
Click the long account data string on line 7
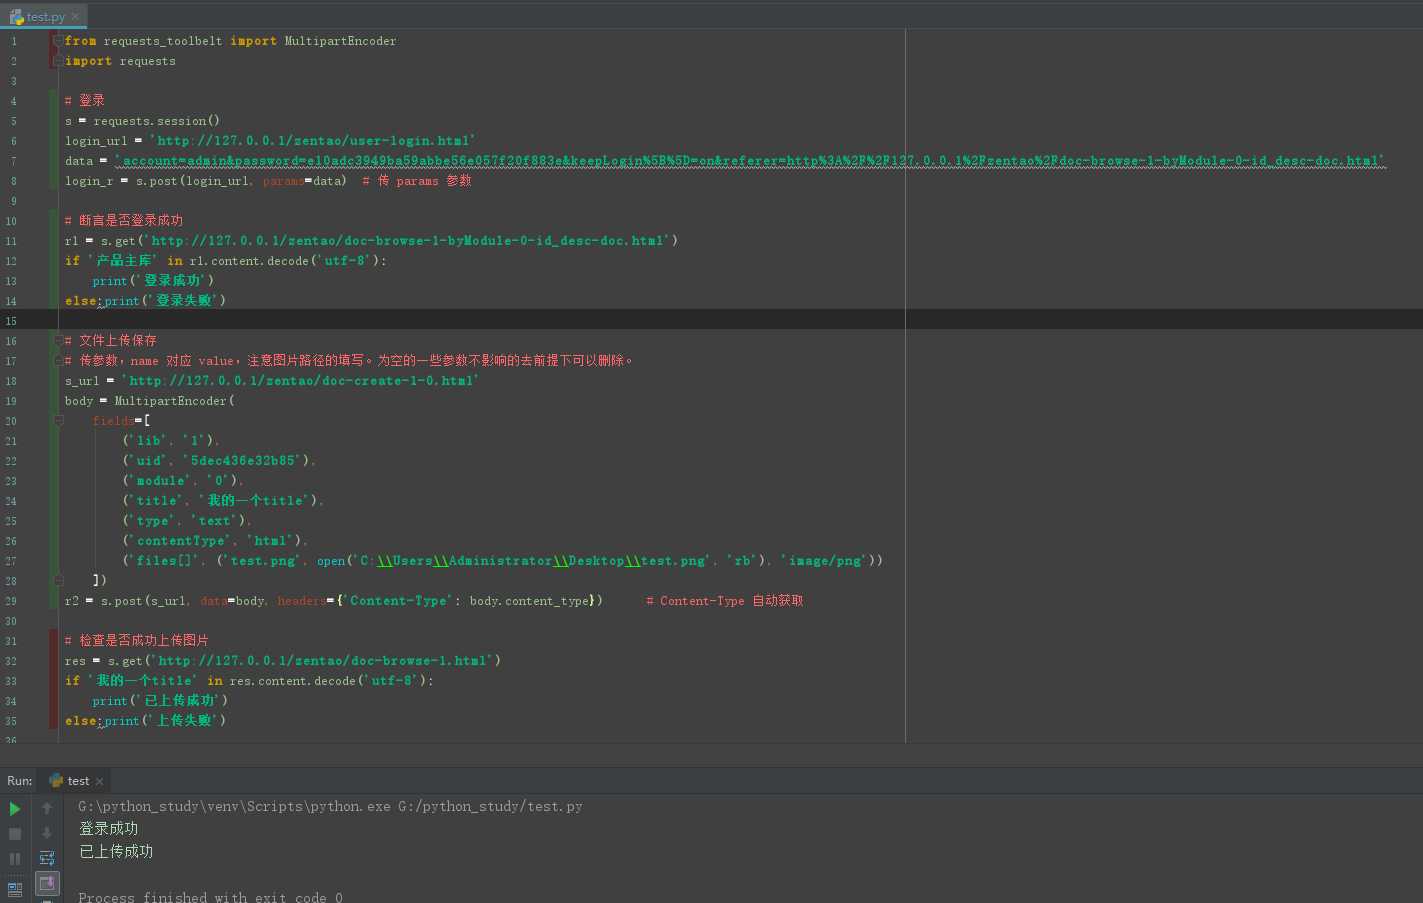click(750, 161)
